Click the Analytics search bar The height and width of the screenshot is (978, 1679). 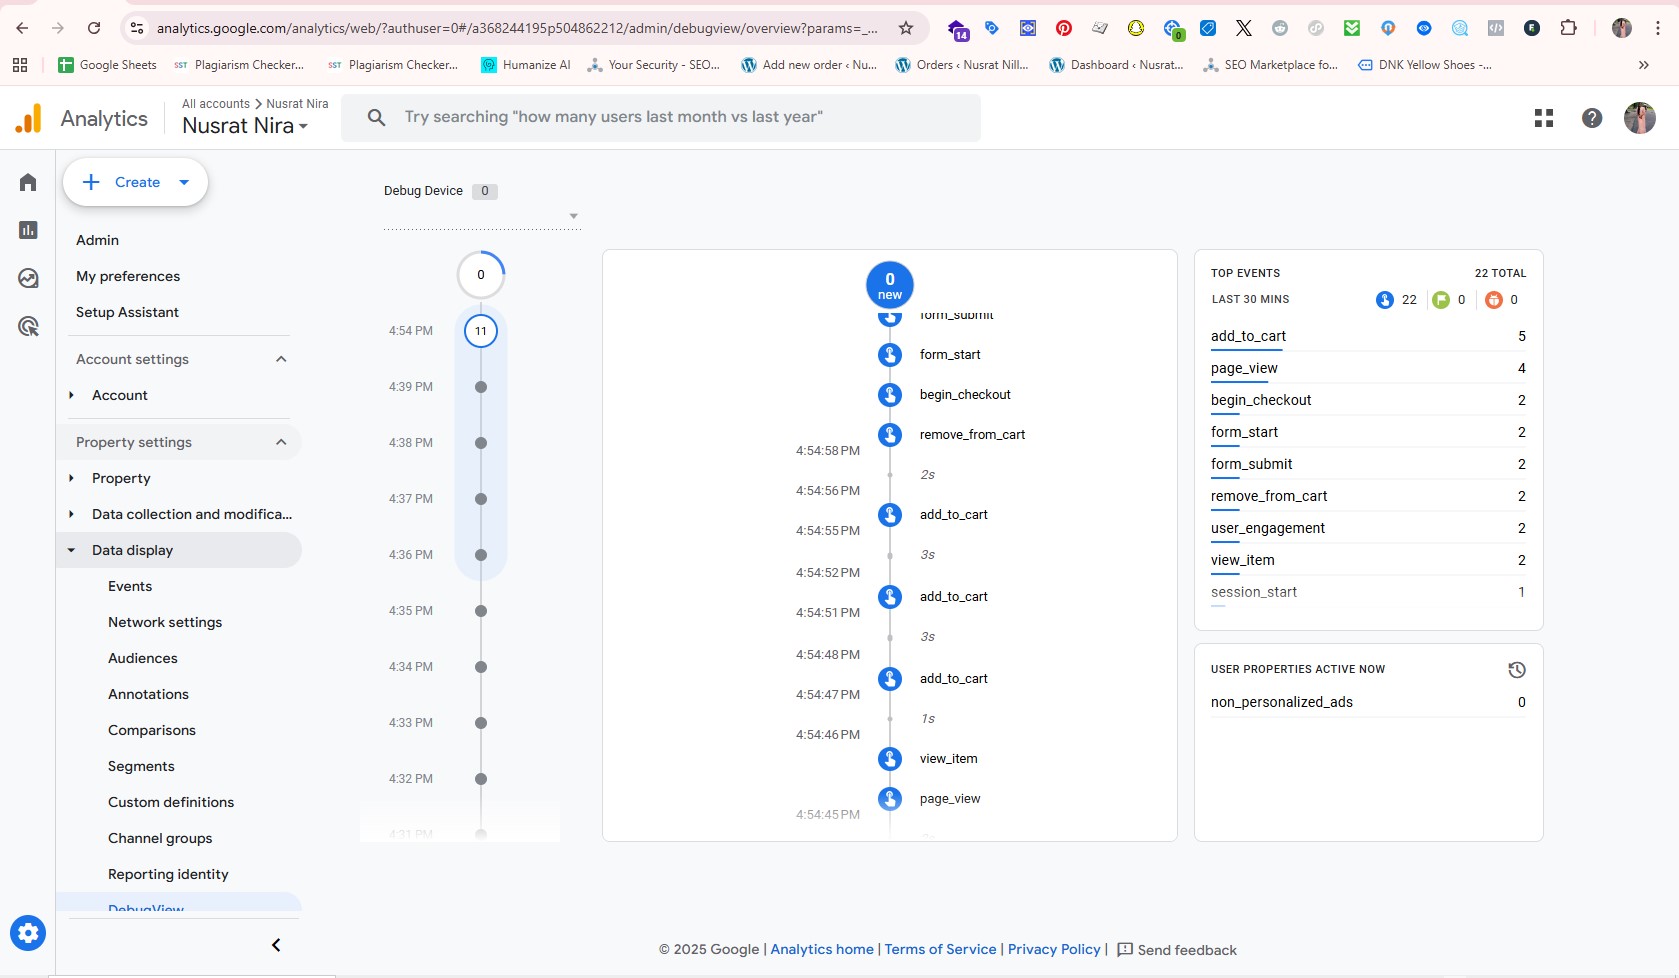[x=662, y=117]
